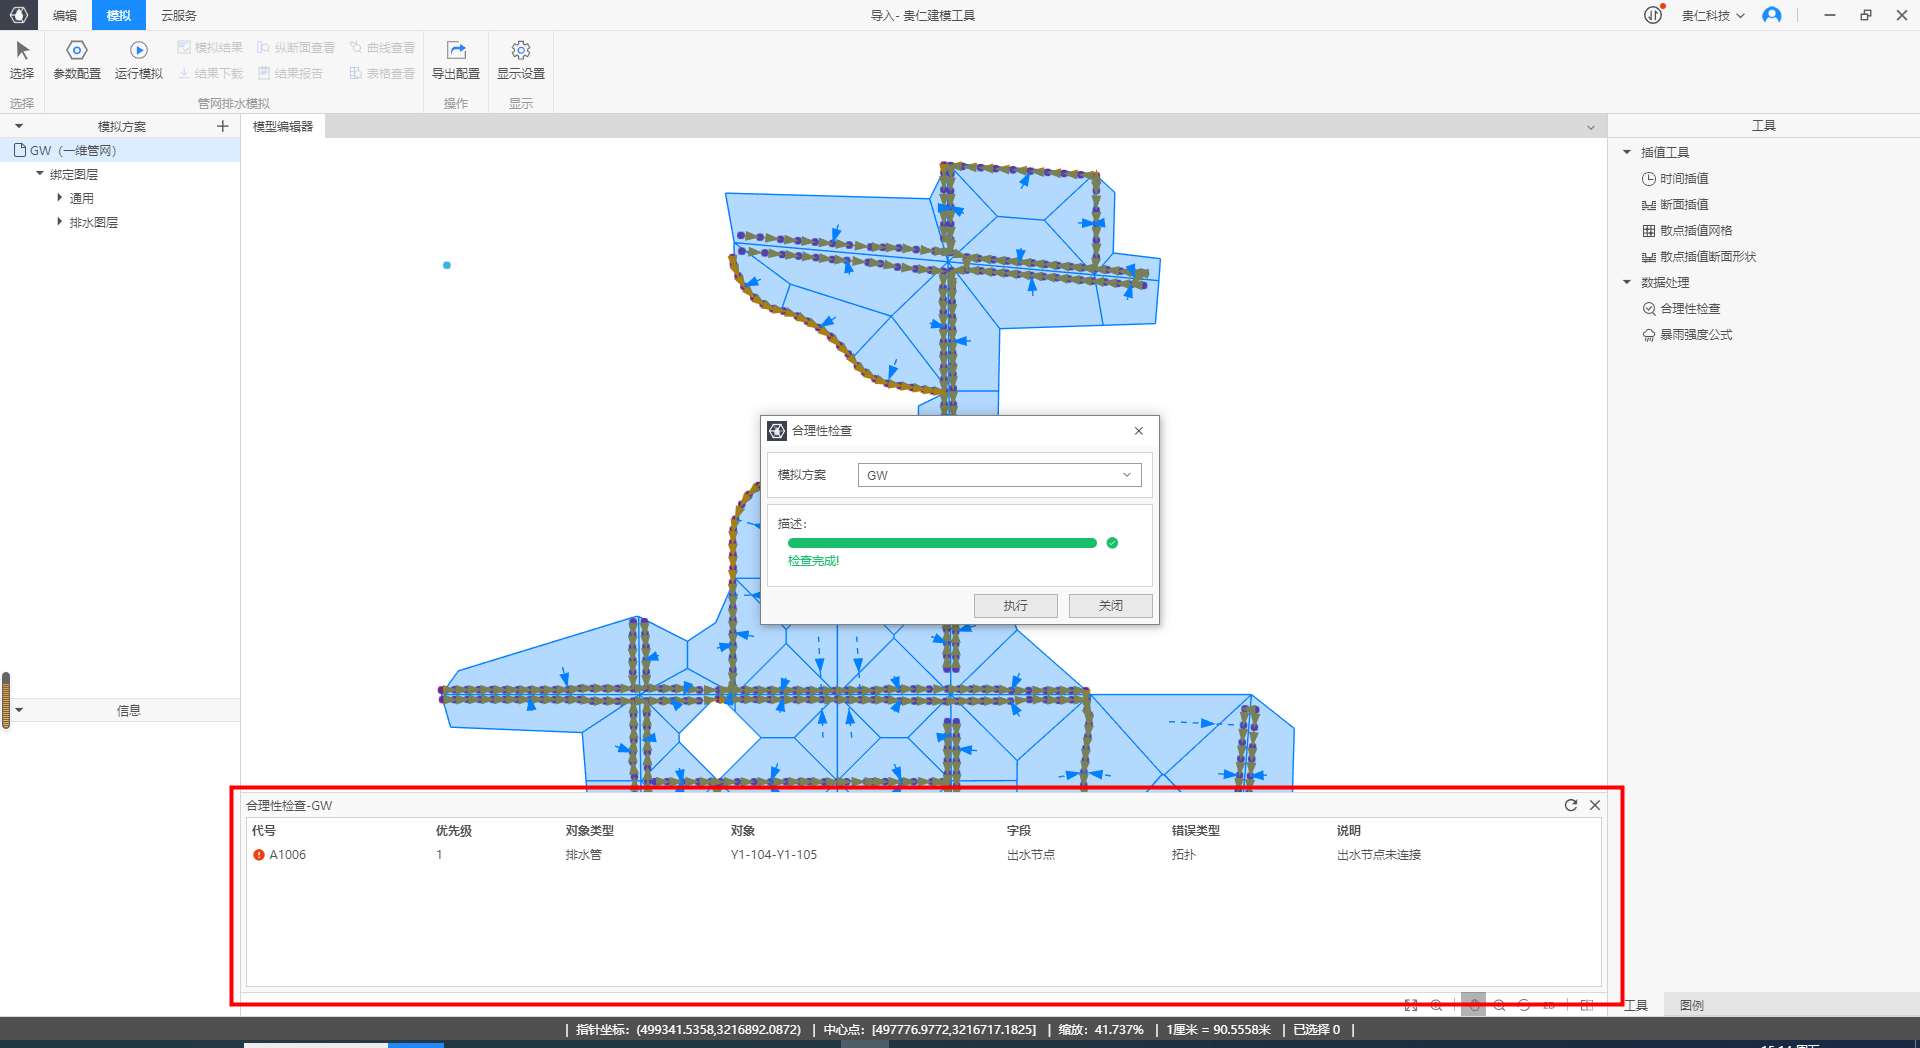Add a new 模拟方案 with plus icon

coord(223,126)
